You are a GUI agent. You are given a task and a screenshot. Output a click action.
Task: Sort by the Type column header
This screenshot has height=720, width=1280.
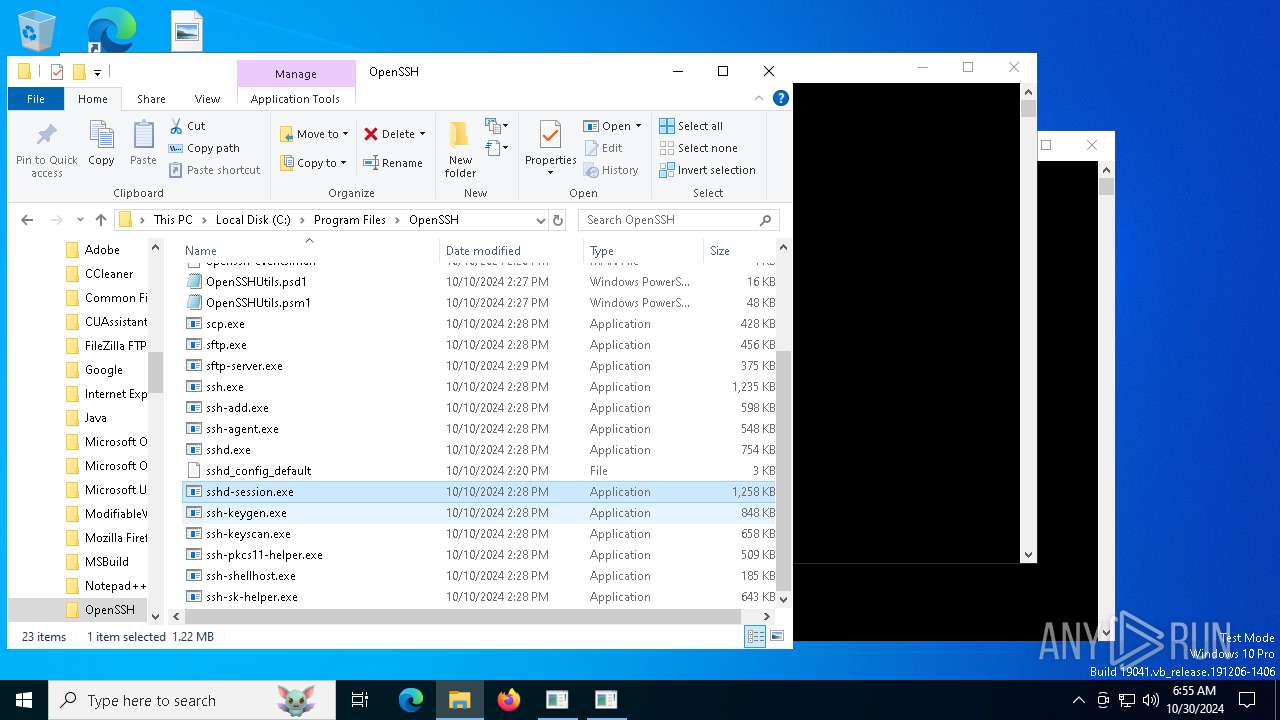pos(643,251)
